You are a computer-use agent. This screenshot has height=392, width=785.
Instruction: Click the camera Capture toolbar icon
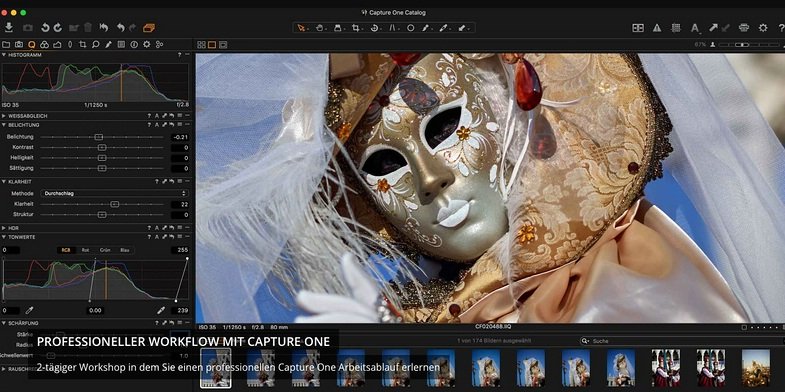tap(28, 28)
